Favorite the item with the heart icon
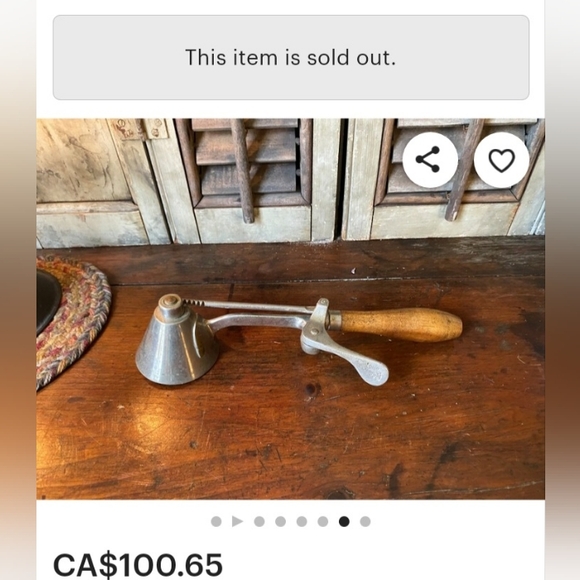580x580 pixels. coord(502,160)
